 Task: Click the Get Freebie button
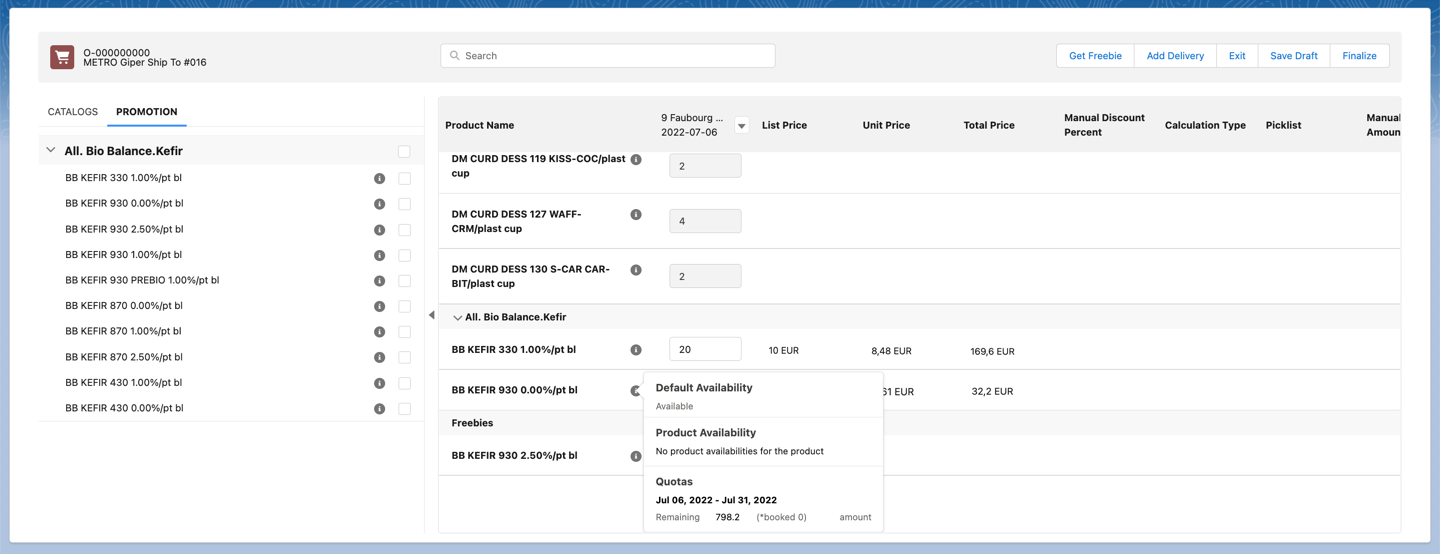[1095, 56]
